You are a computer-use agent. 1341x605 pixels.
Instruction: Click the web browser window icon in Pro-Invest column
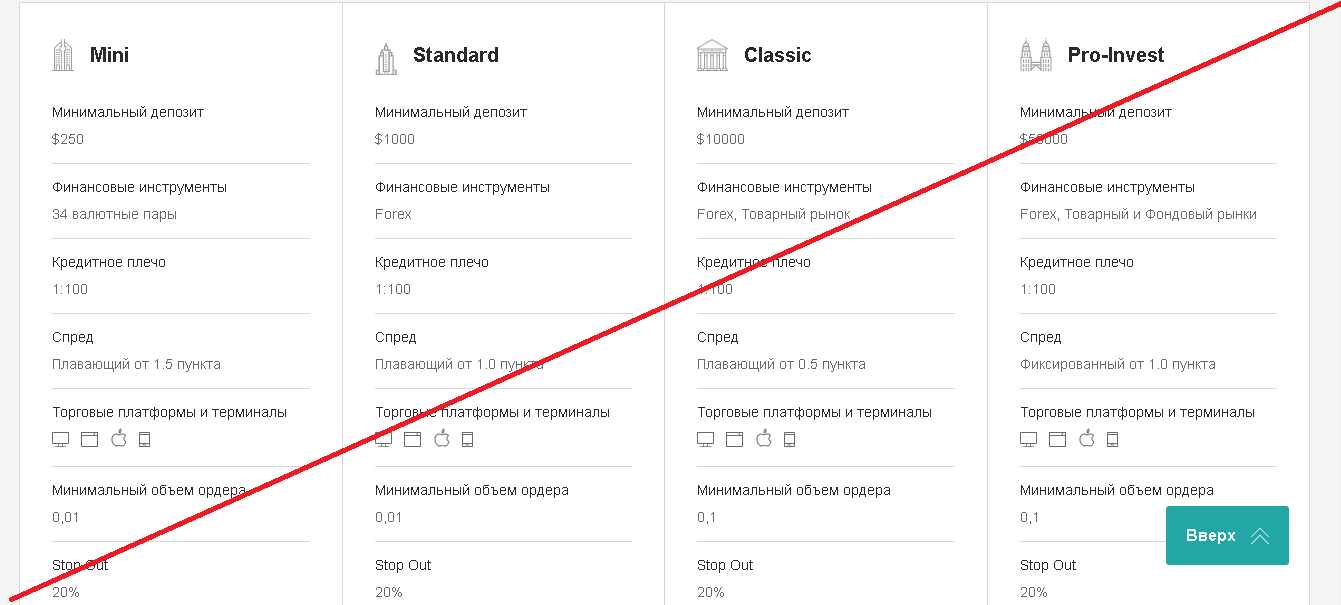point(1058,439)
